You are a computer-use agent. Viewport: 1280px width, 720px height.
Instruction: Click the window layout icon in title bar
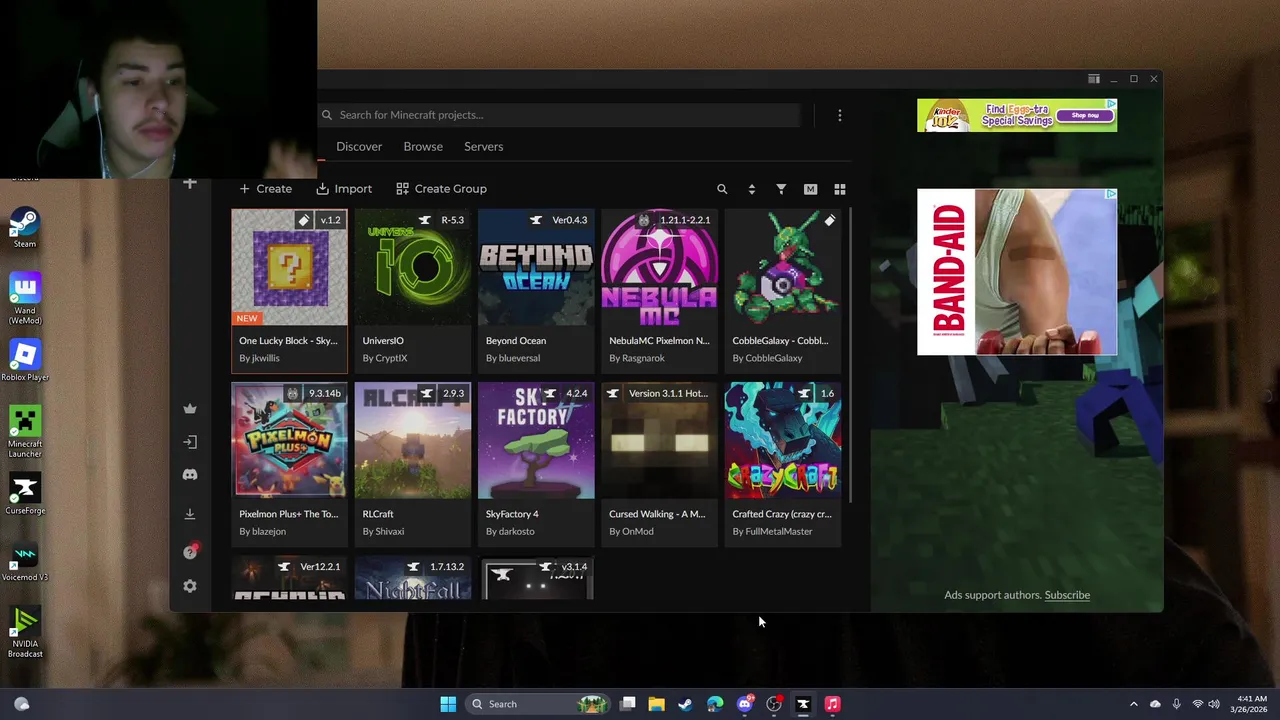click(x=1094, y=79)
